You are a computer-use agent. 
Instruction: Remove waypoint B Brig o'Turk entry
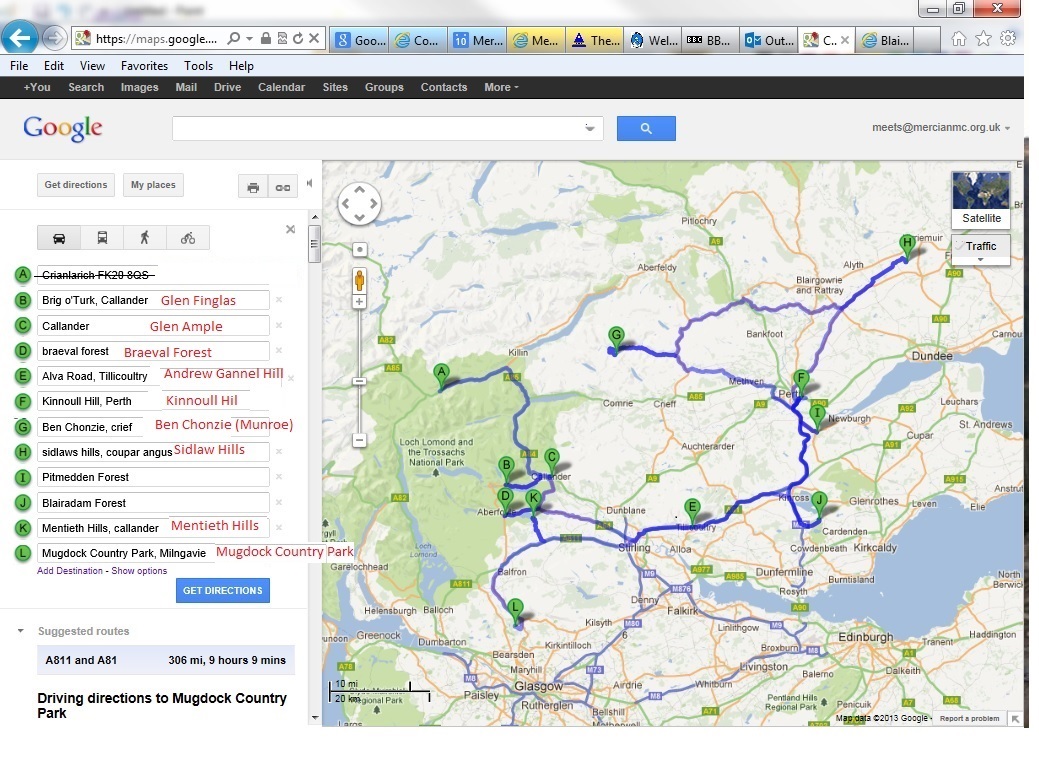click(277, 300)
